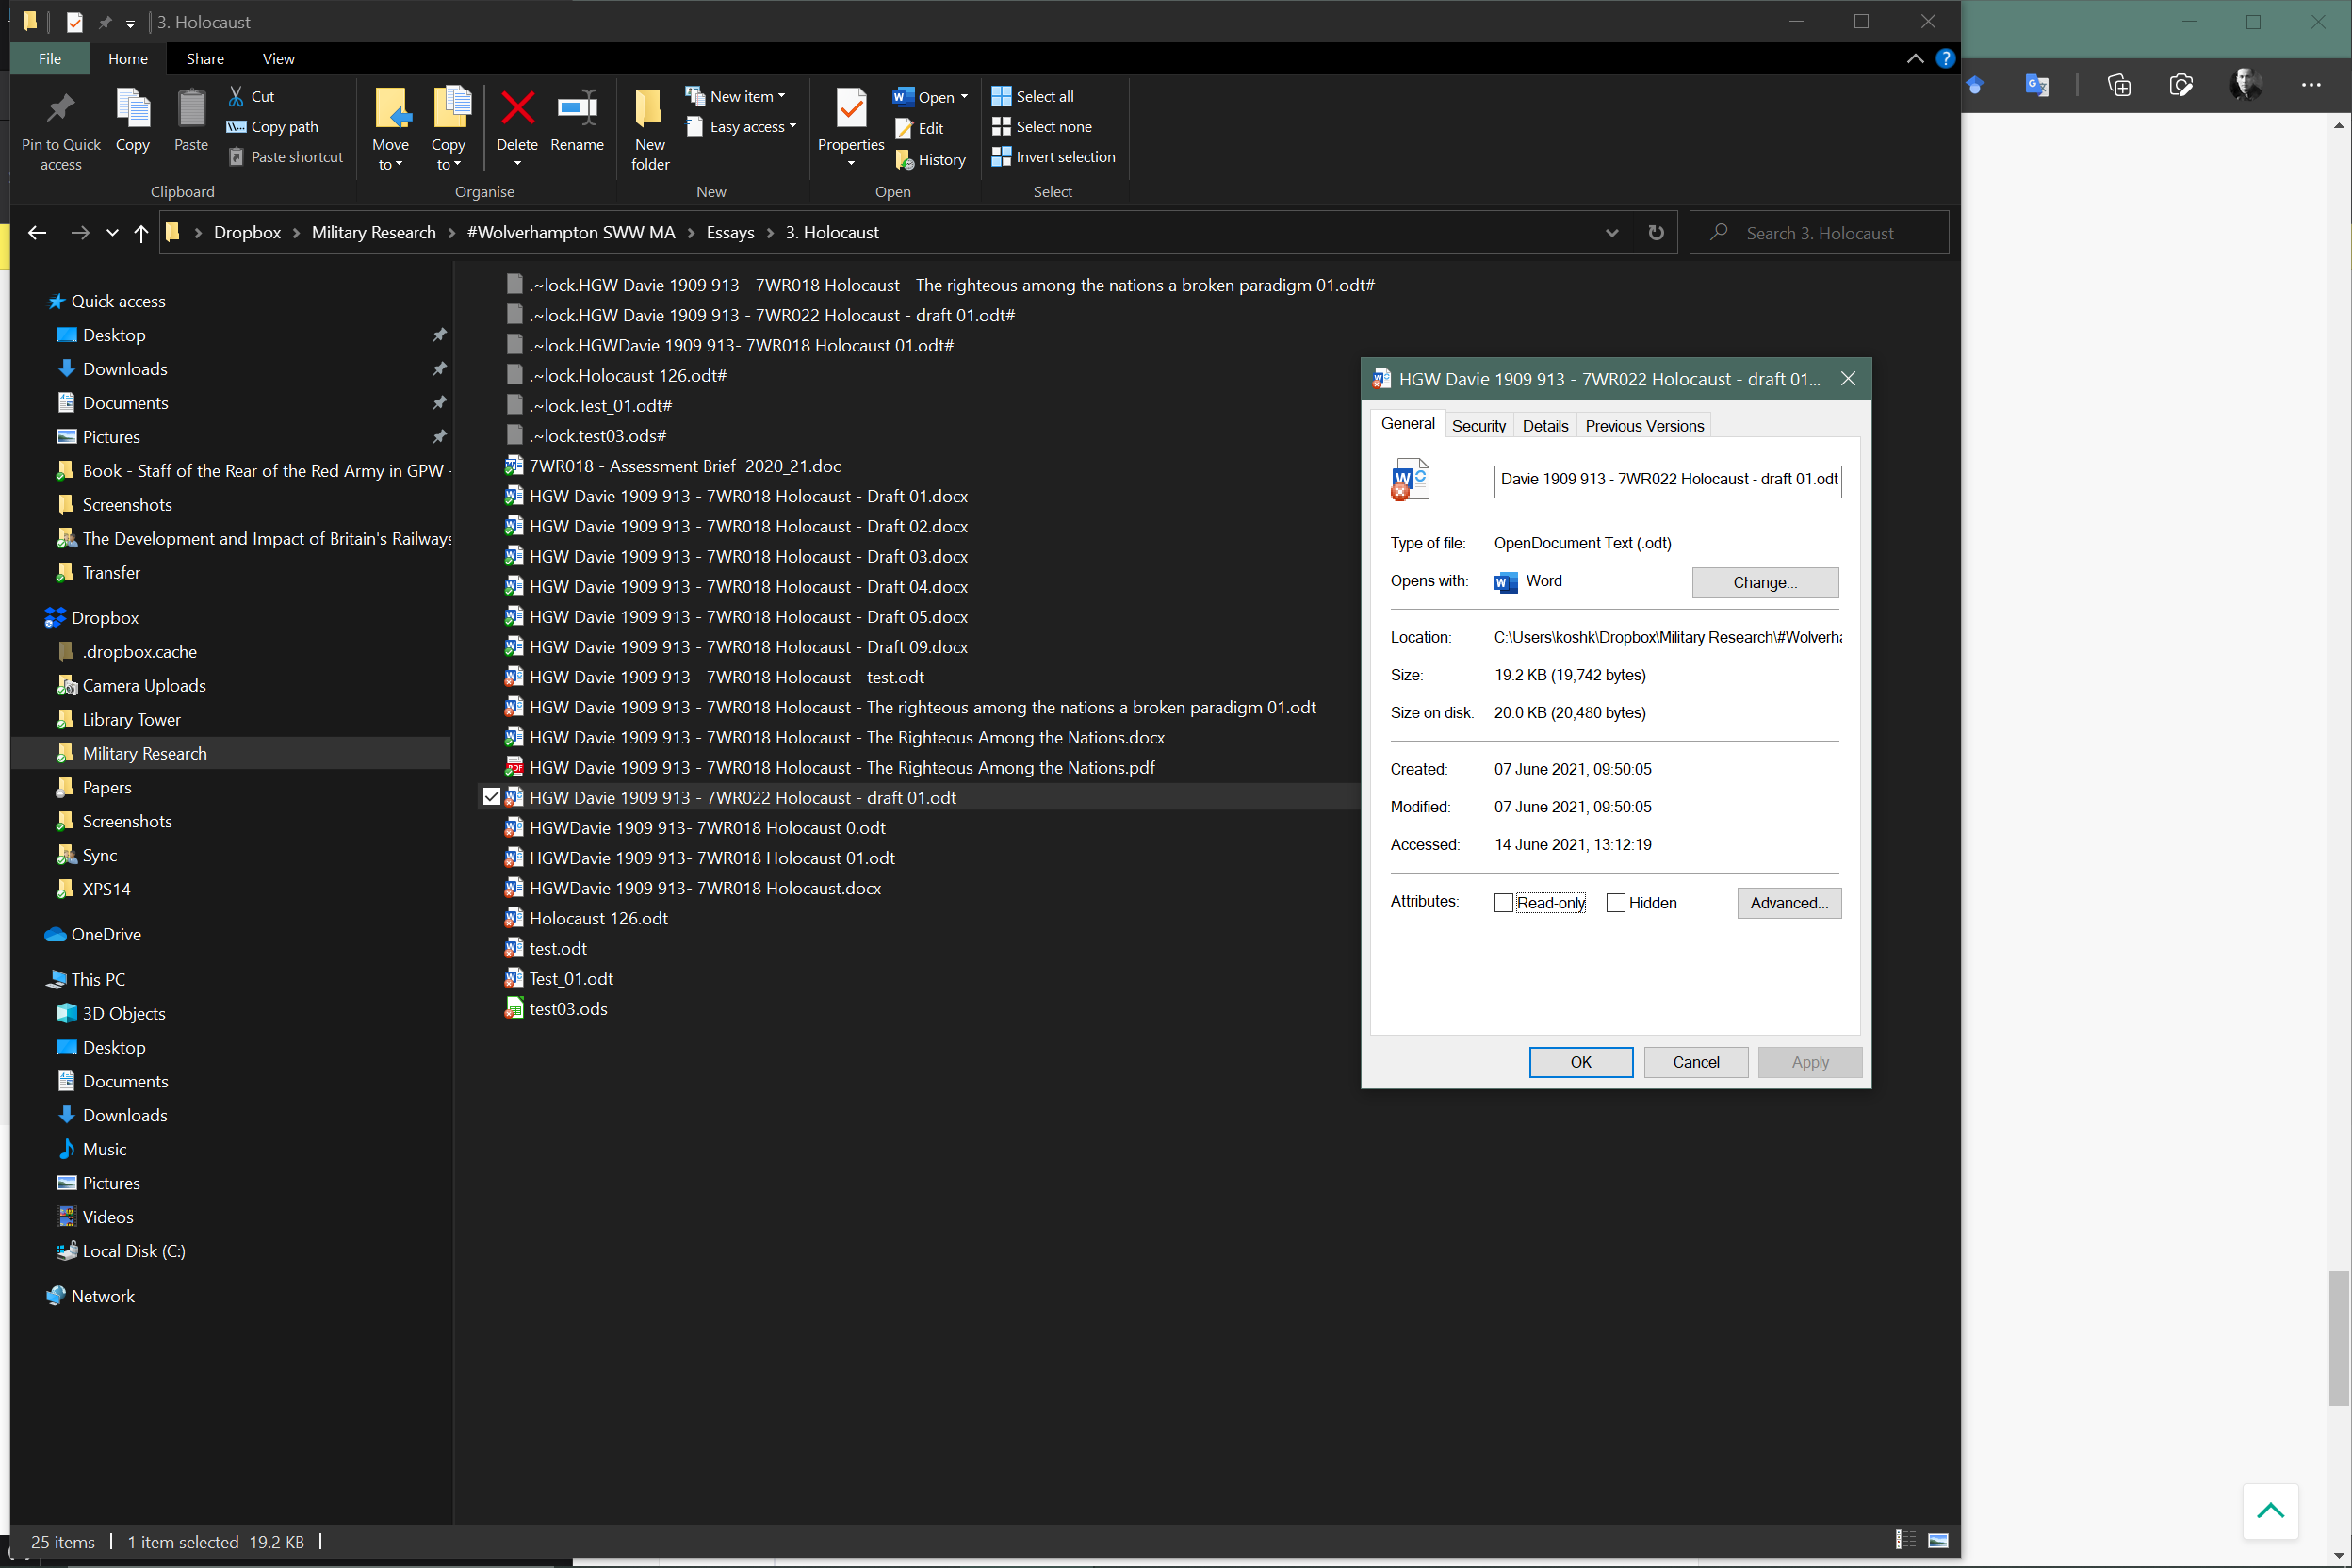Click the address bar refresh icon
The image size is (2352, 1568).
click(x=1656, y=233)
